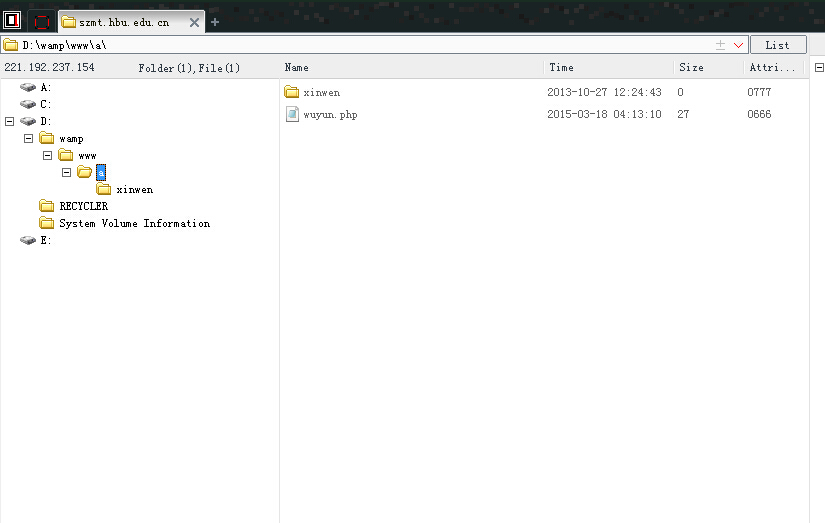
Task: Click the folder icon in address bar
Action: (11, 45)
